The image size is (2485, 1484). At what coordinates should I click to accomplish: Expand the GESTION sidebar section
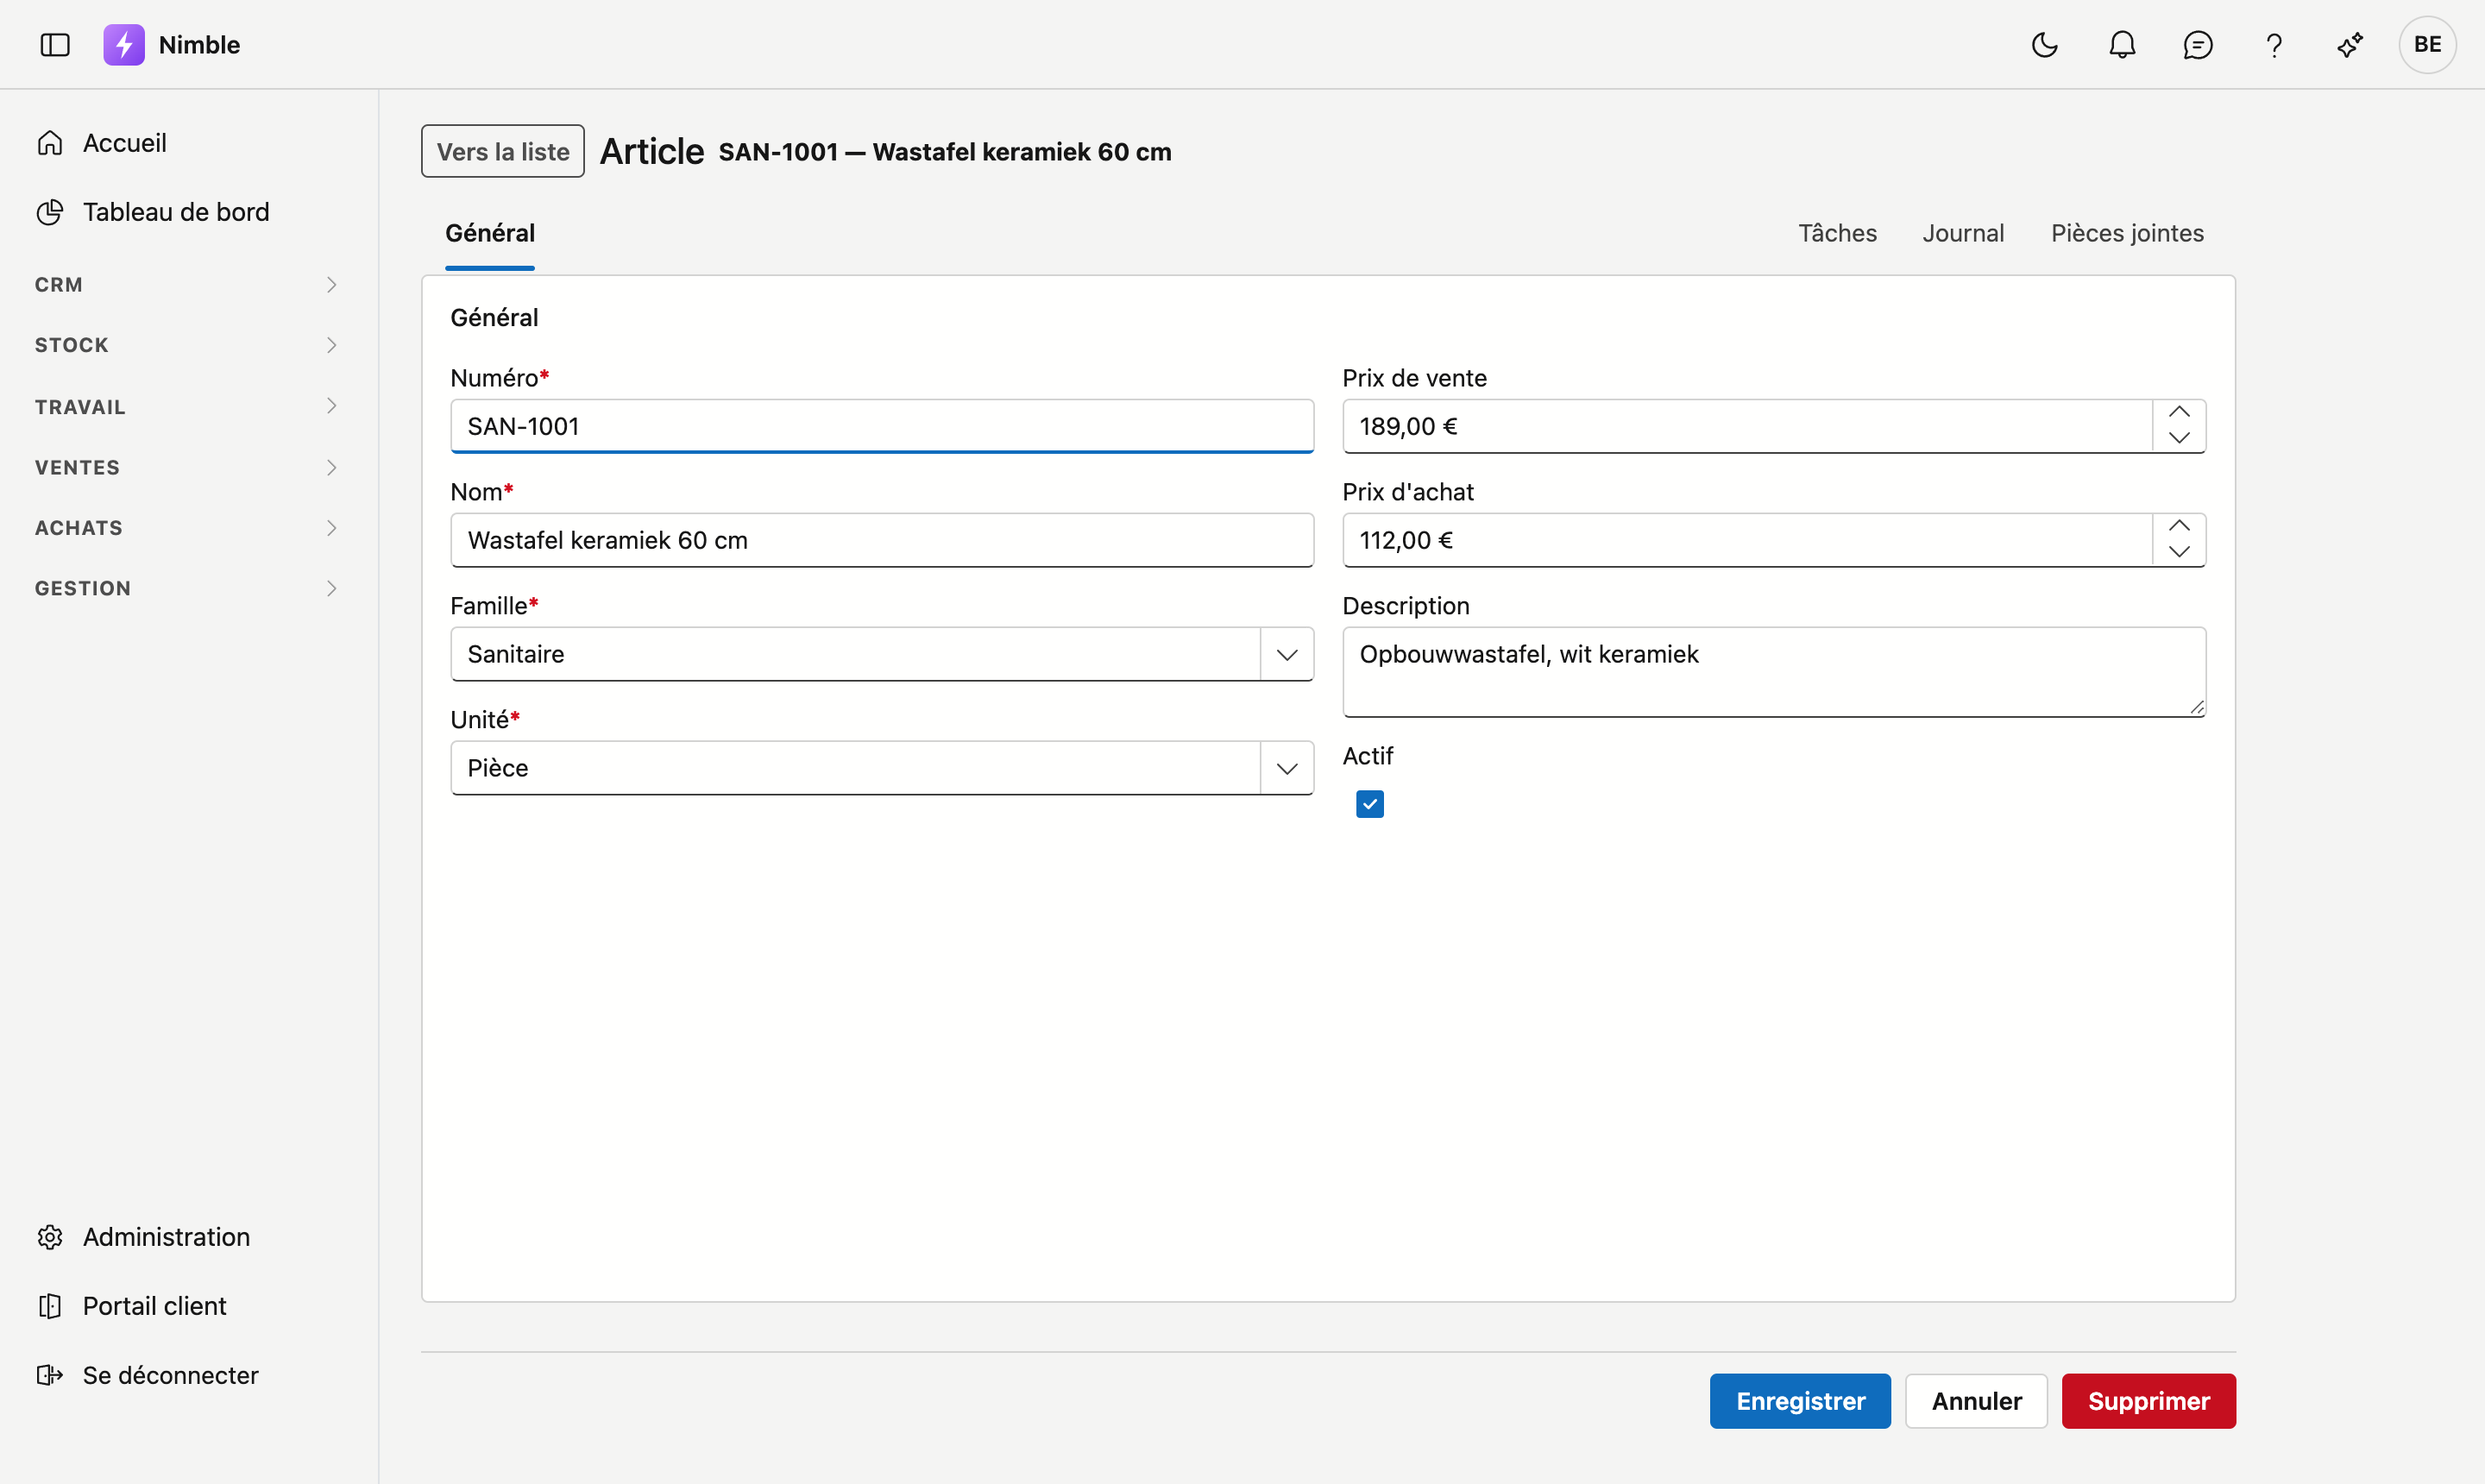click(189, 588)
